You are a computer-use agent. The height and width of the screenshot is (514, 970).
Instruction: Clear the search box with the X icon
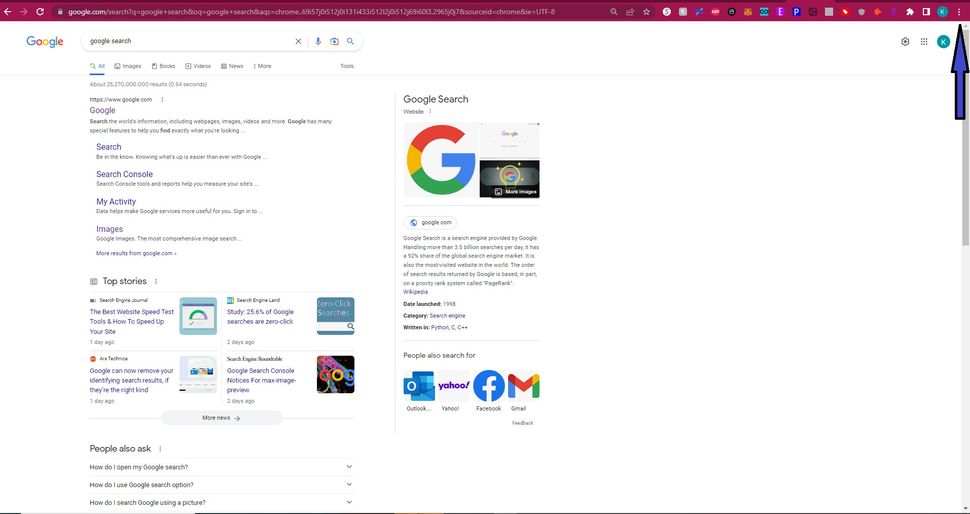pyautogui.click(x=298, y=41)
